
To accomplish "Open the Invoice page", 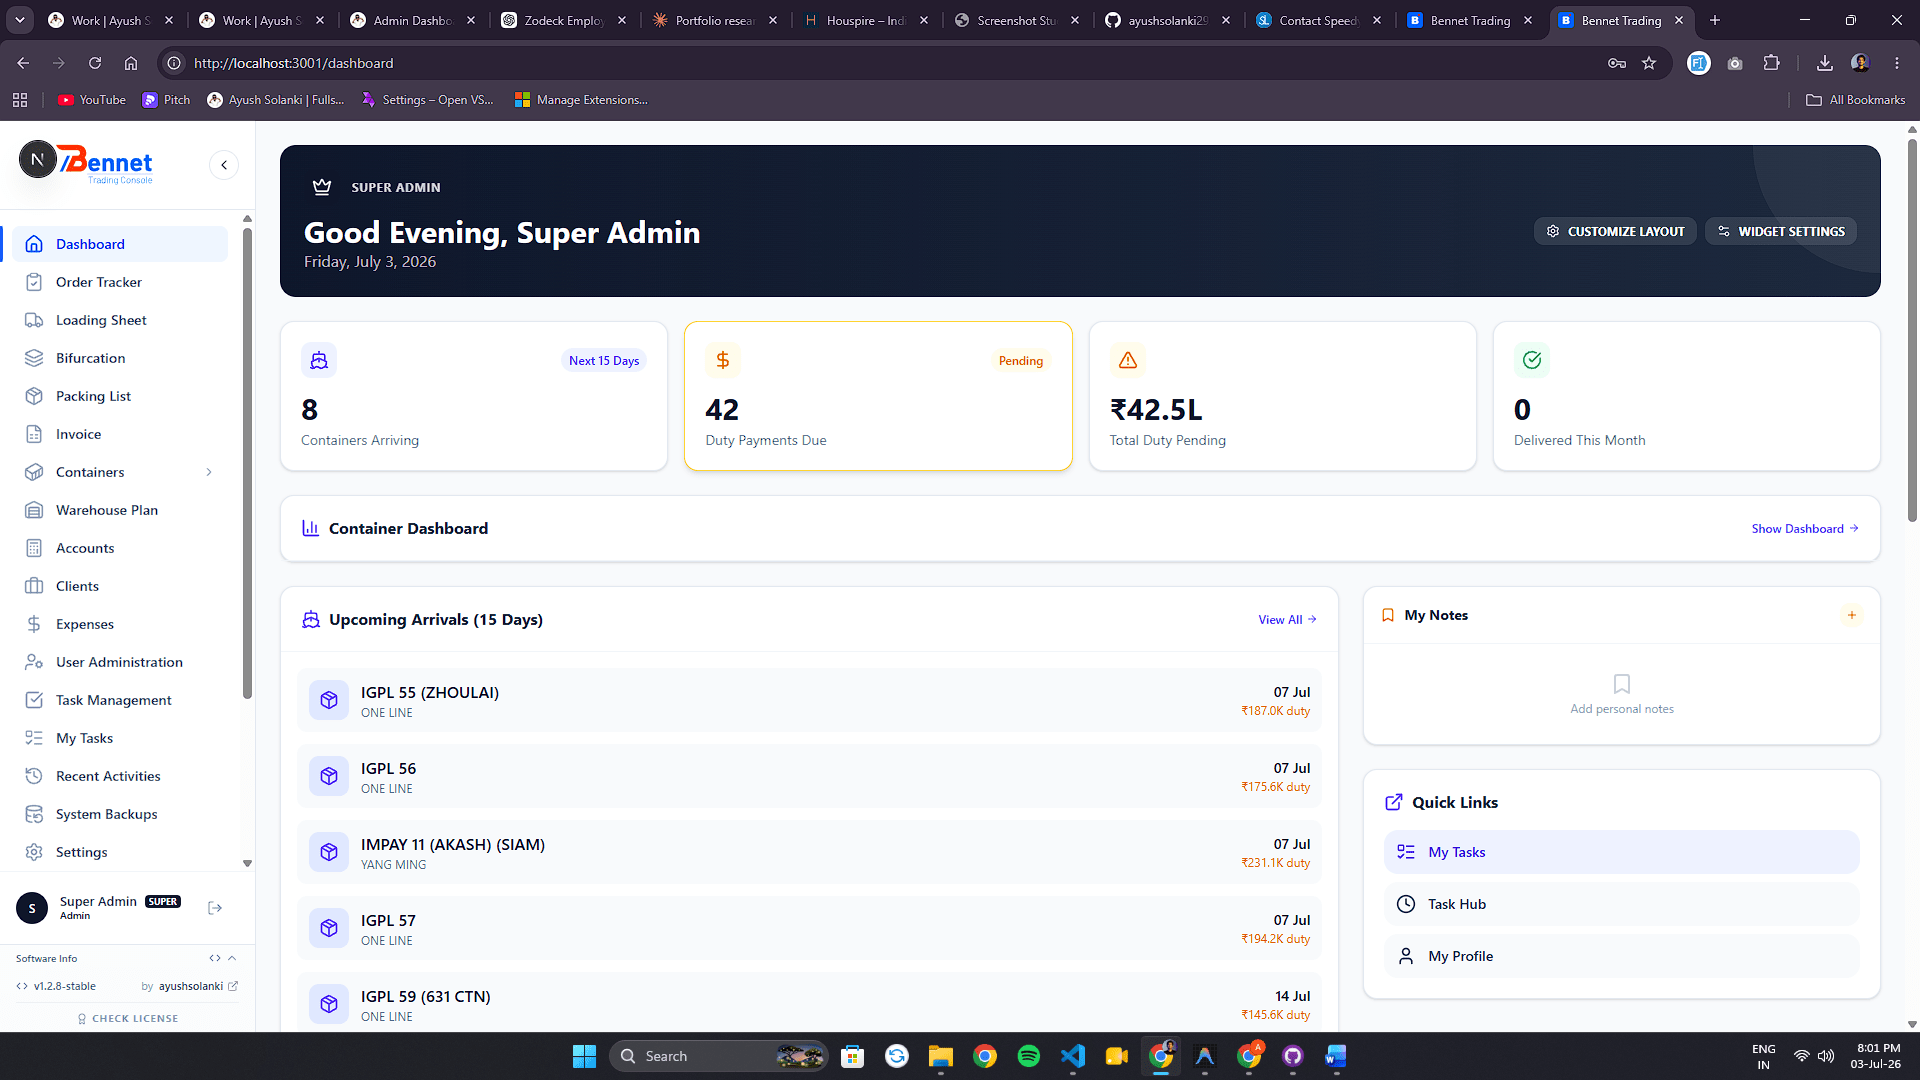I will 120,434.
